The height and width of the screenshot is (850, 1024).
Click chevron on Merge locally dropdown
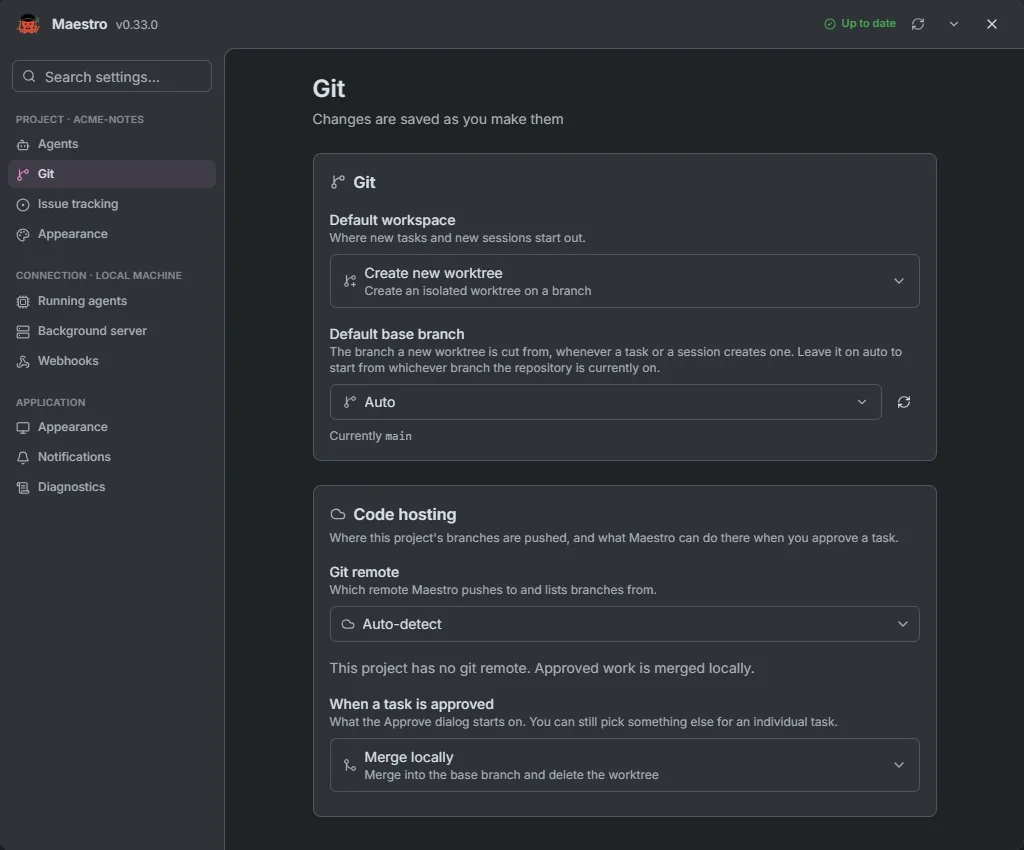pos(899,765)
